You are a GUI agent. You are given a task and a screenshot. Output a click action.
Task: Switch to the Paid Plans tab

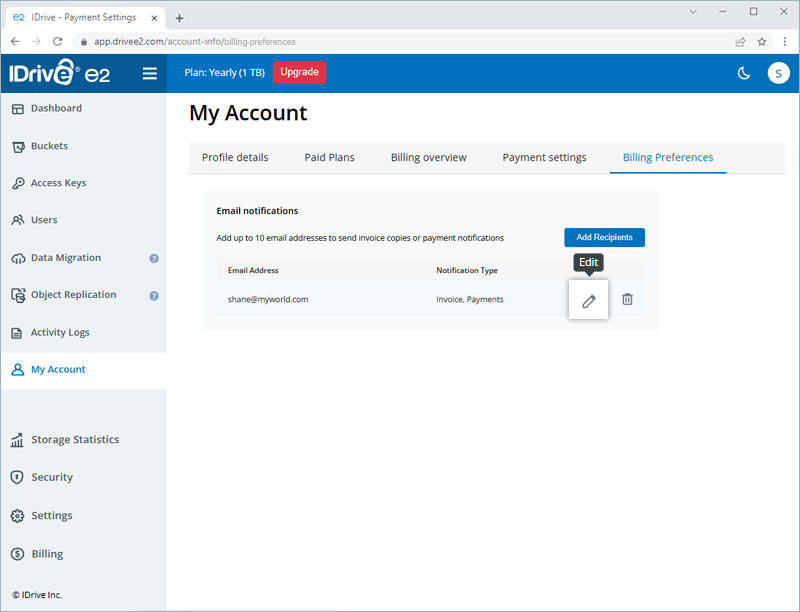[329, 157]
